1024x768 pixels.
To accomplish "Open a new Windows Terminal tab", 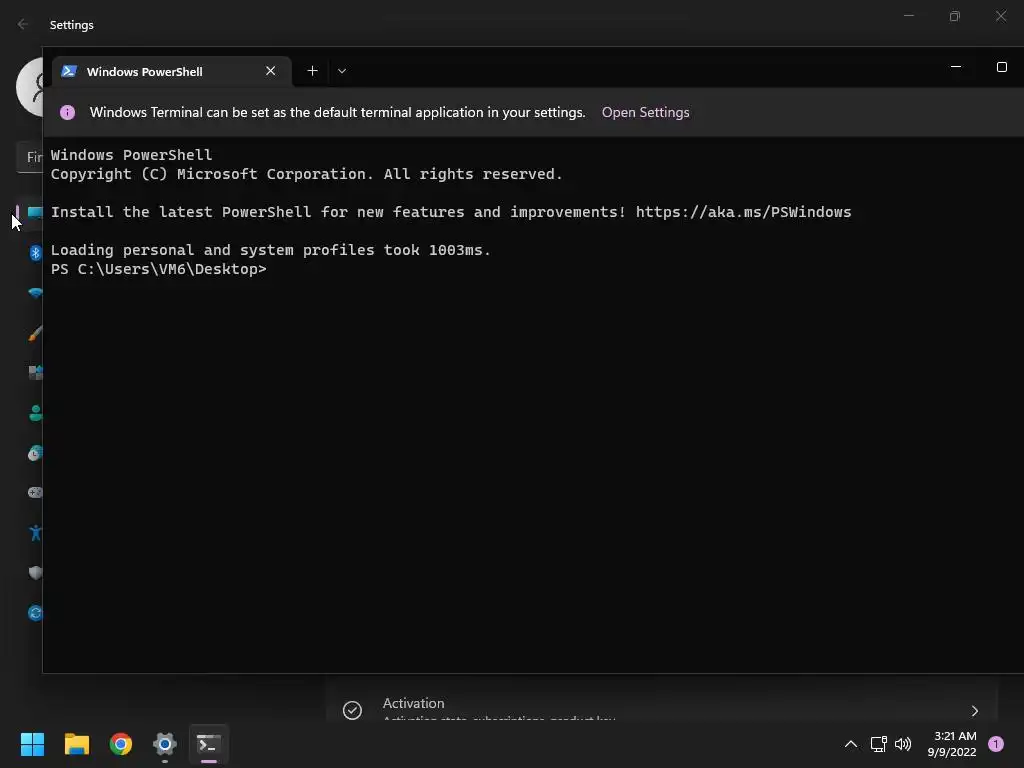I will [312, 71].
